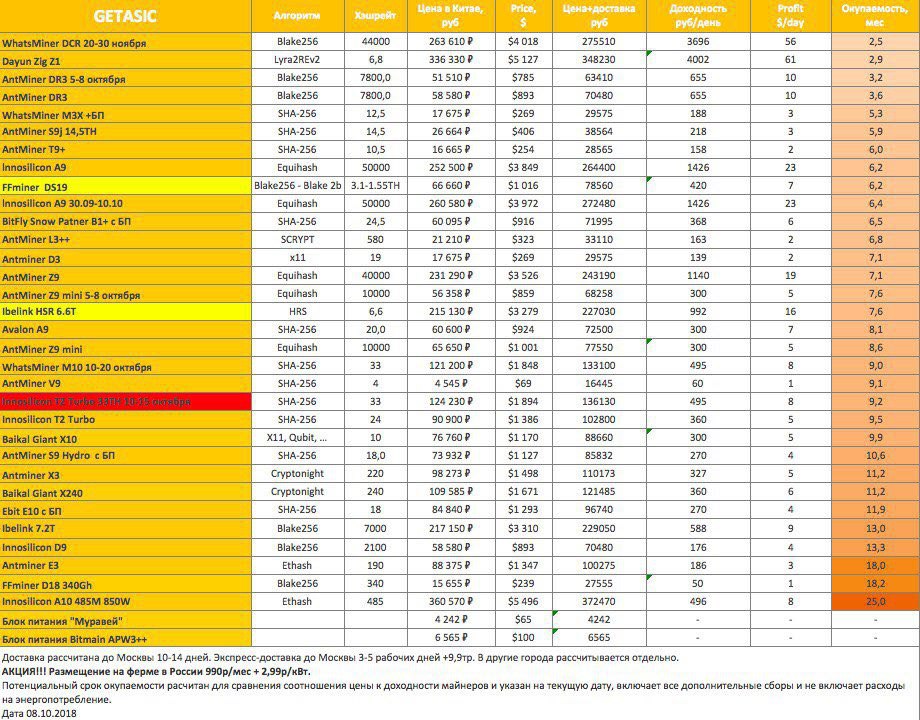Click the 'Innosilicon D9' cell

[126, 547]
